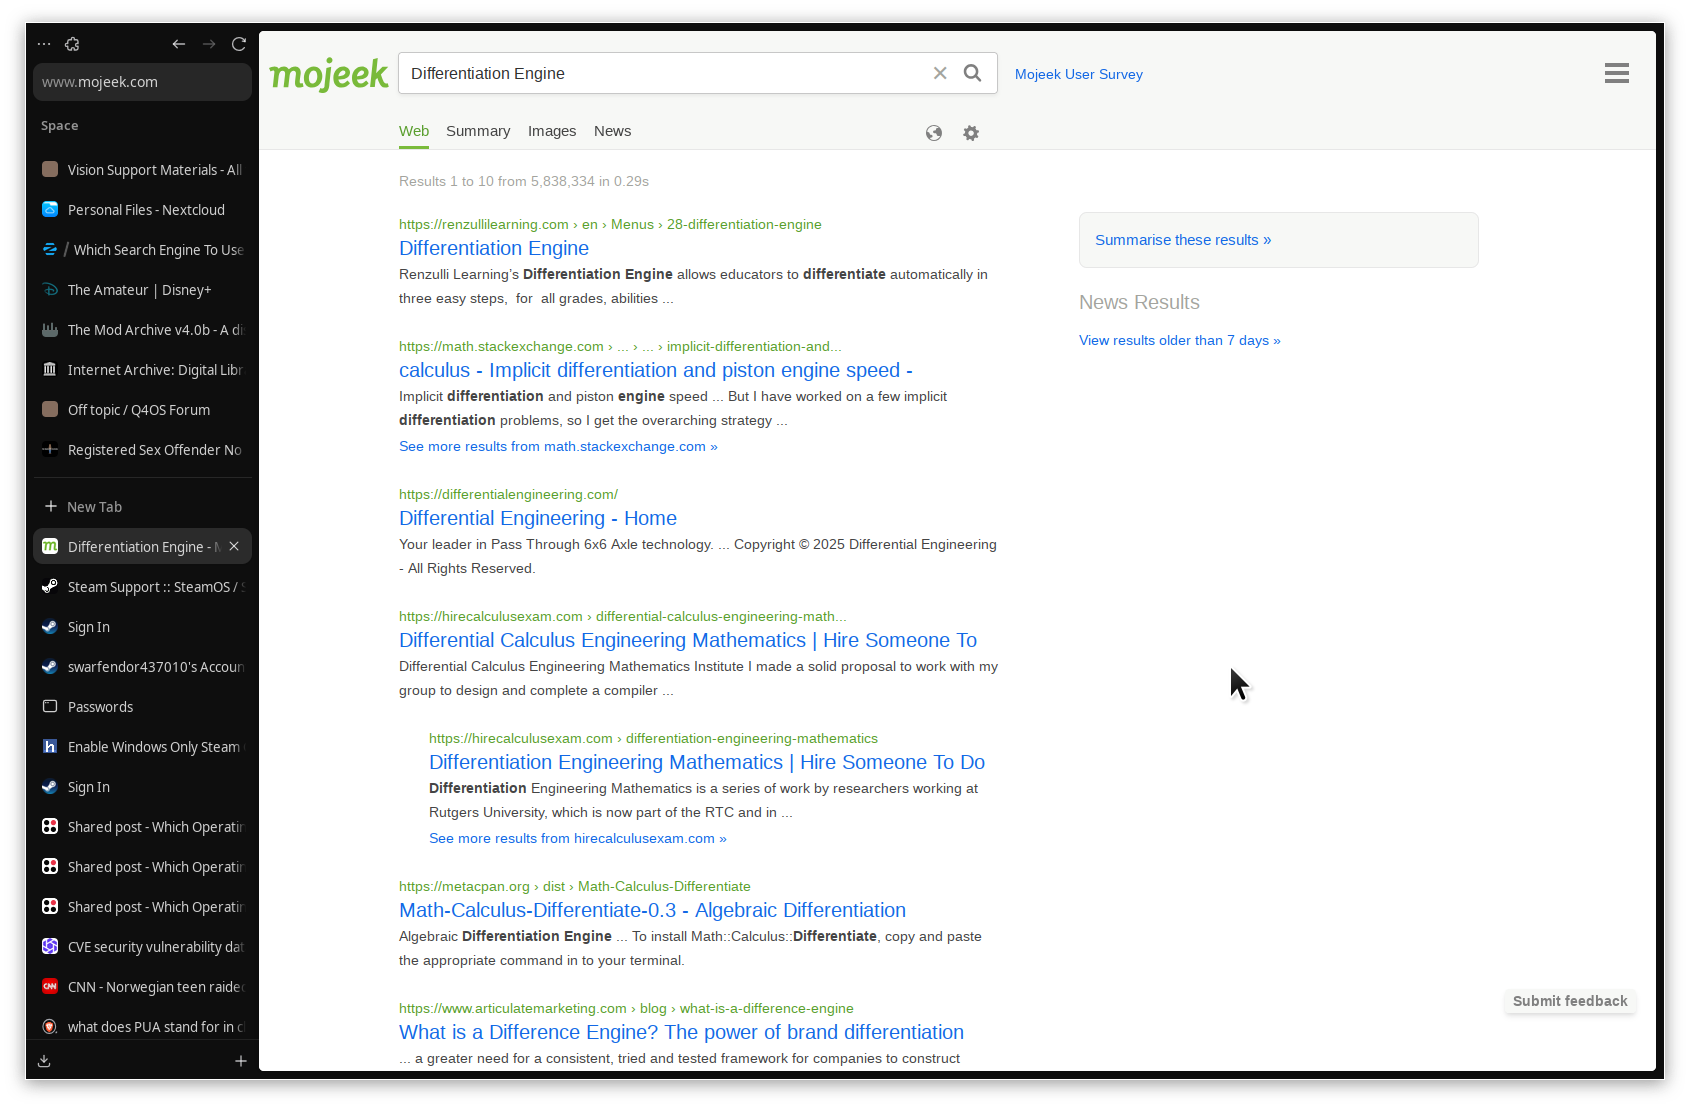Click the Mojeek logo

[x=328, y=74]
